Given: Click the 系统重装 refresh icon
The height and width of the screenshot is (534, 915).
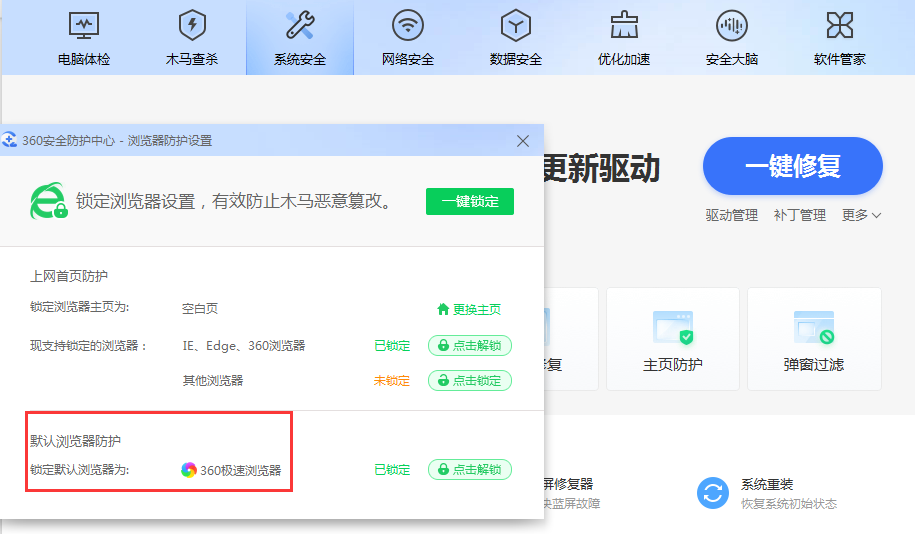Looking at the screenshot, I should pos(713,493).
